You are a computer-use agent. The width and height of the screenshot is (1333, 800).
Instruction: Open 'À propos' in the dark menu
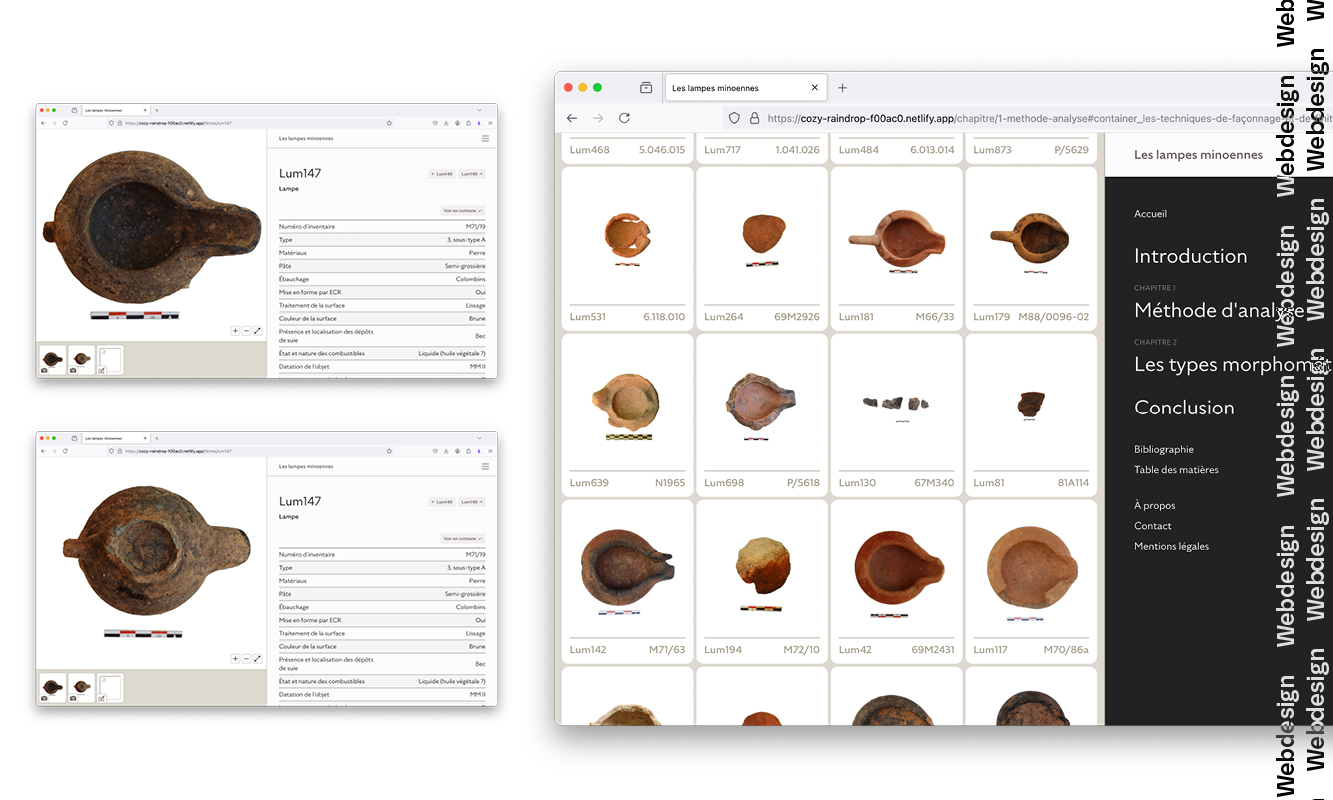point(1155,506)
